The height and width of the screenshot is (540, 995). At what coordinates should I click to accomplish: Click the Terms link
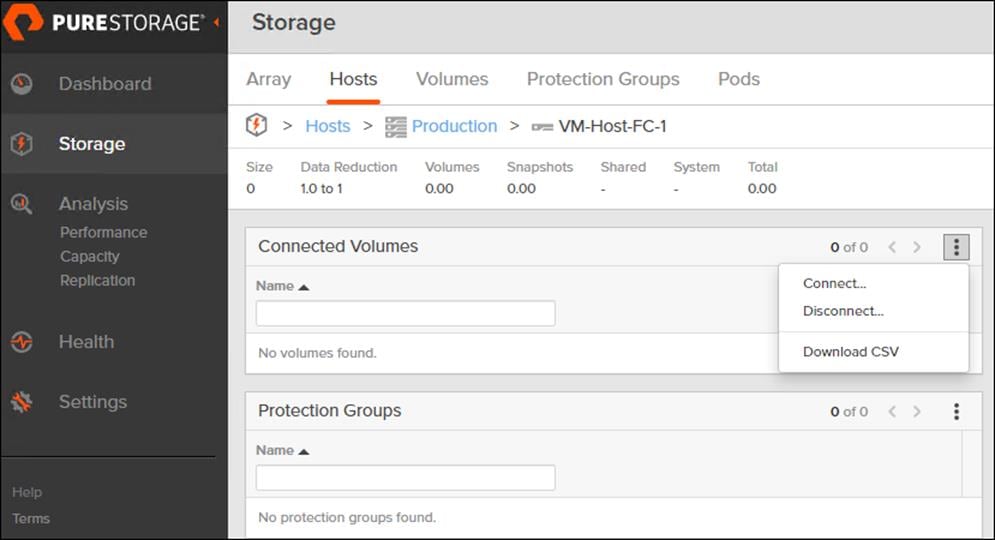coord(30,518)
